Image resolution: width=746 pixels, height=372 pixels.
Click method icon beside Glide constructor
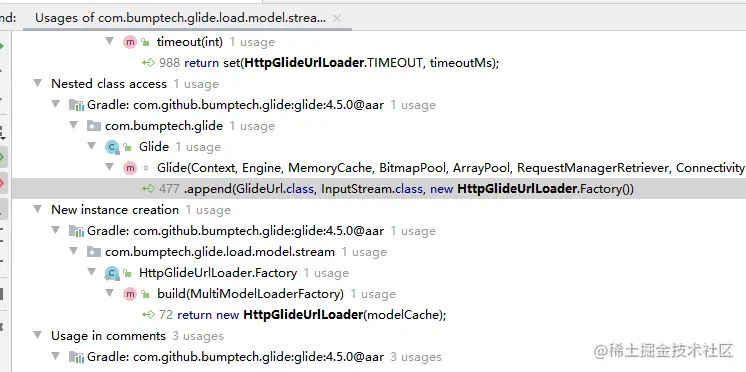pyautogui.click(x=130, y=168)
